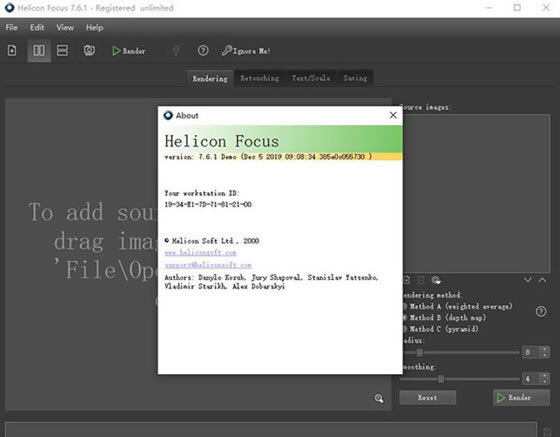Open the camera remote capture icon

click(89, 50)
